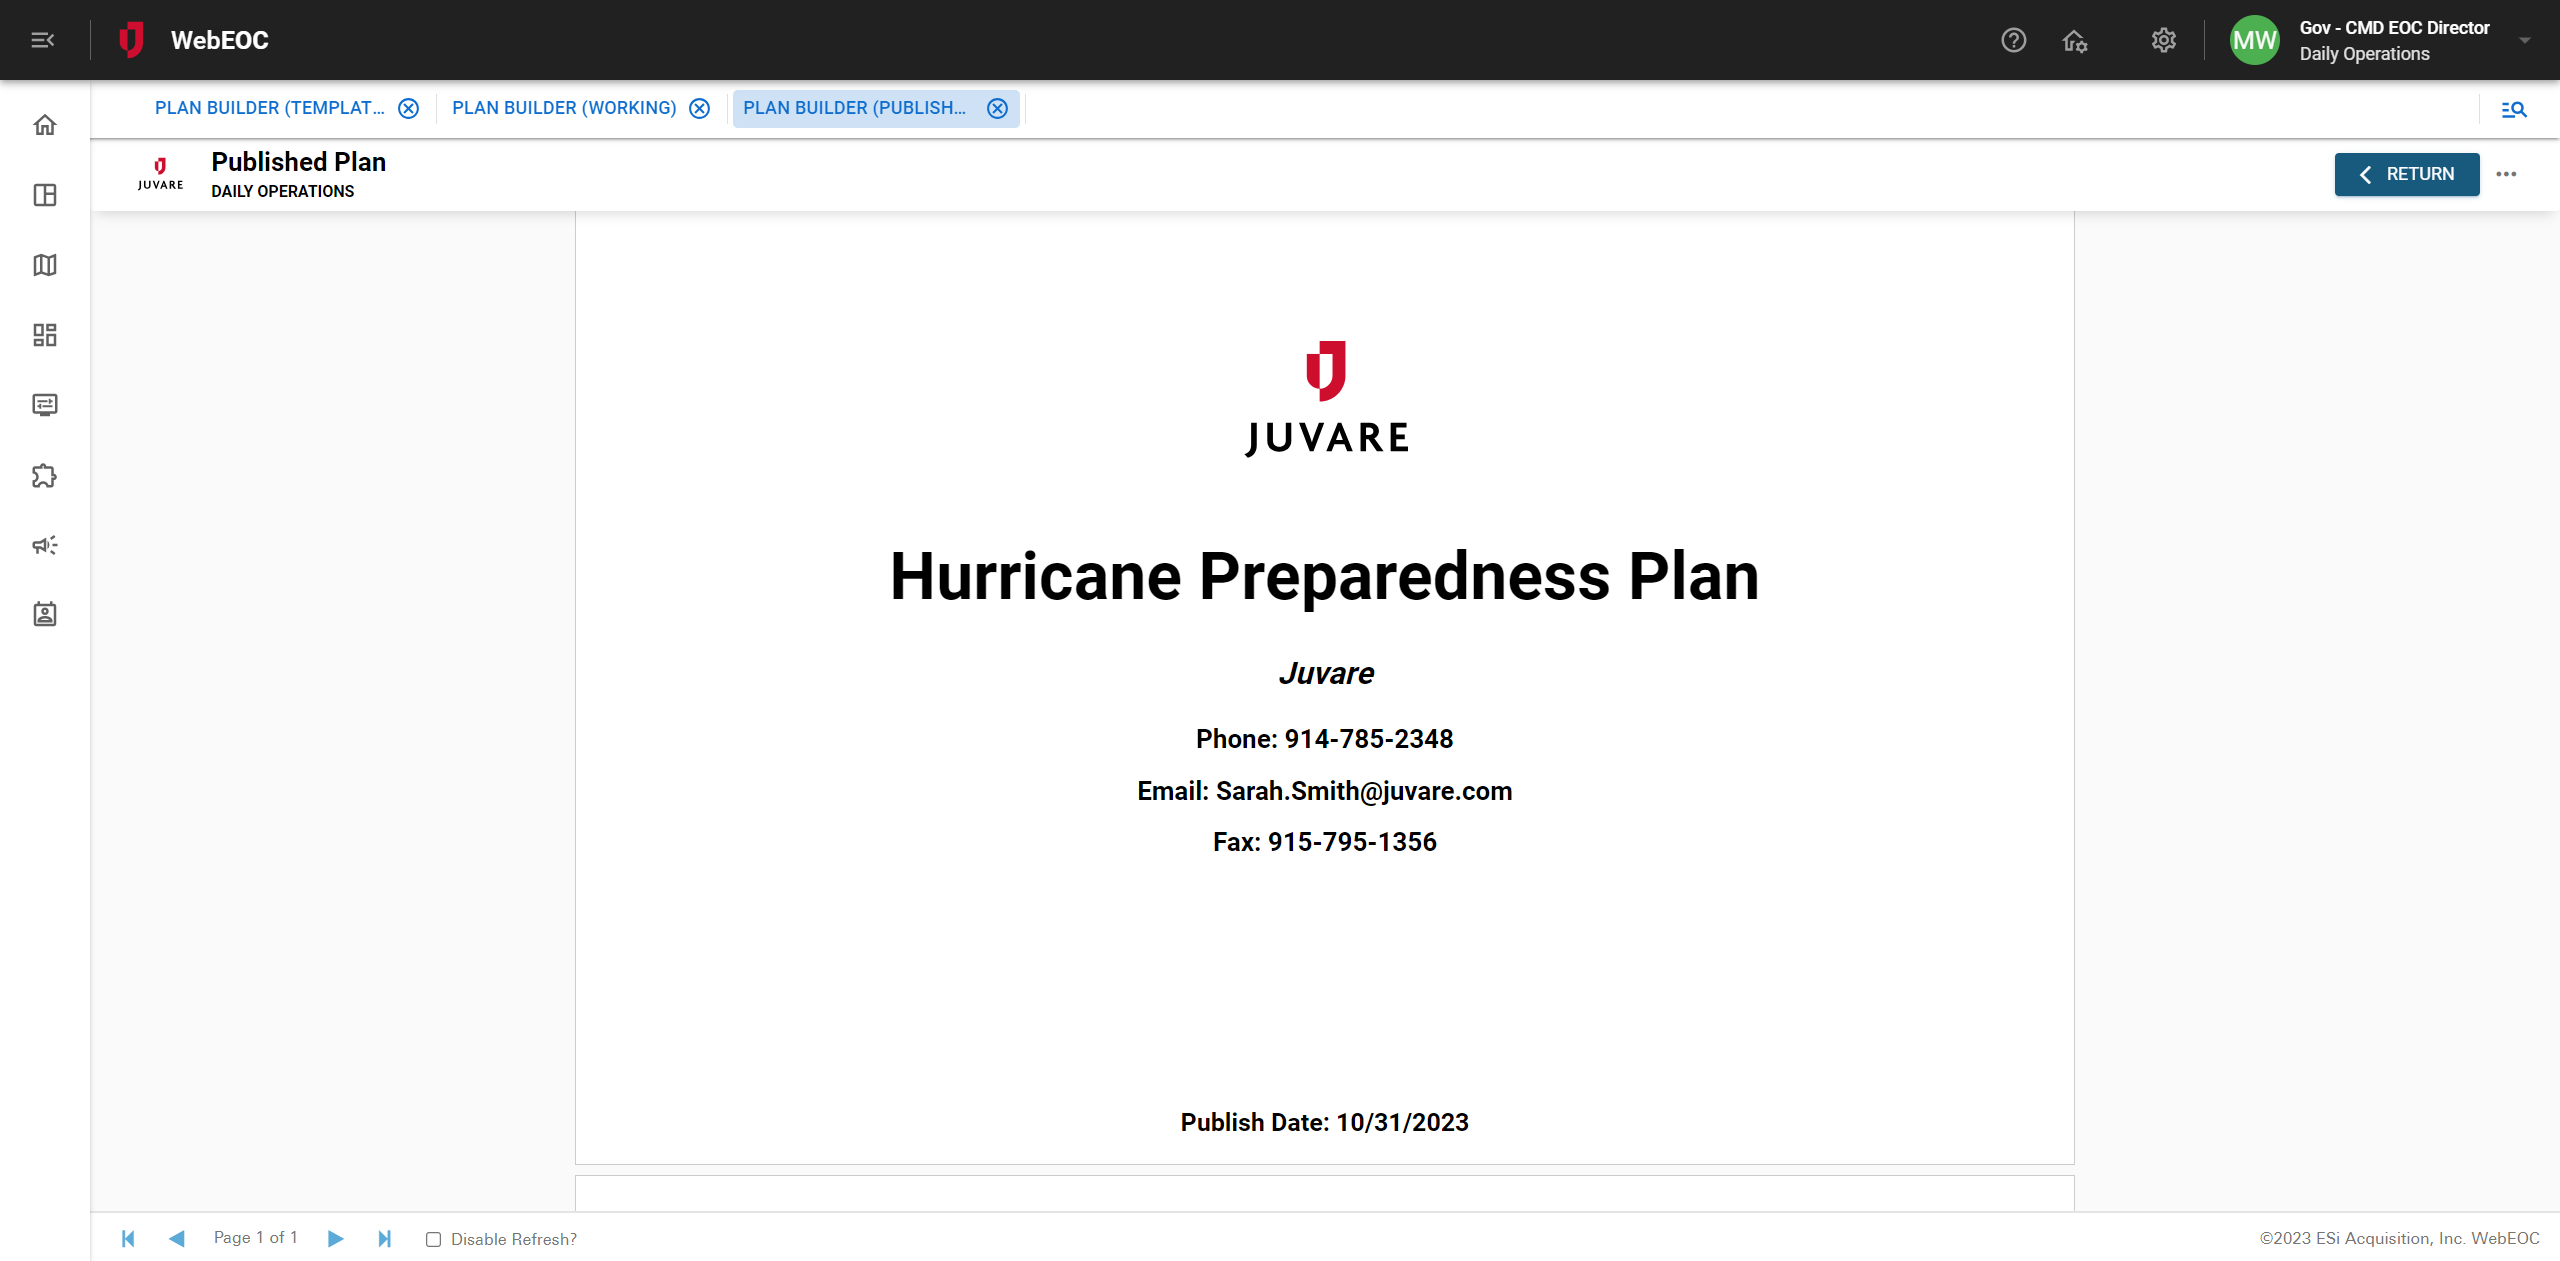Open the boards layout icon in sidebar

(x=45, y=195)
